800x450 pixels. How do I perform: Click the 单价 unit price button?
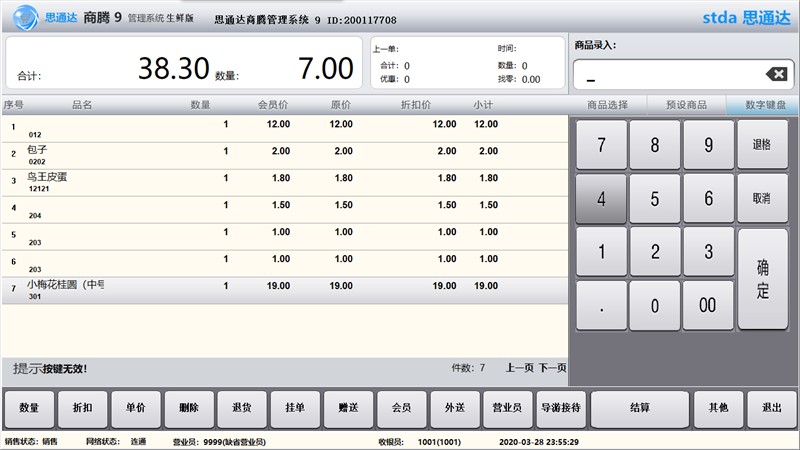(136, 408)
